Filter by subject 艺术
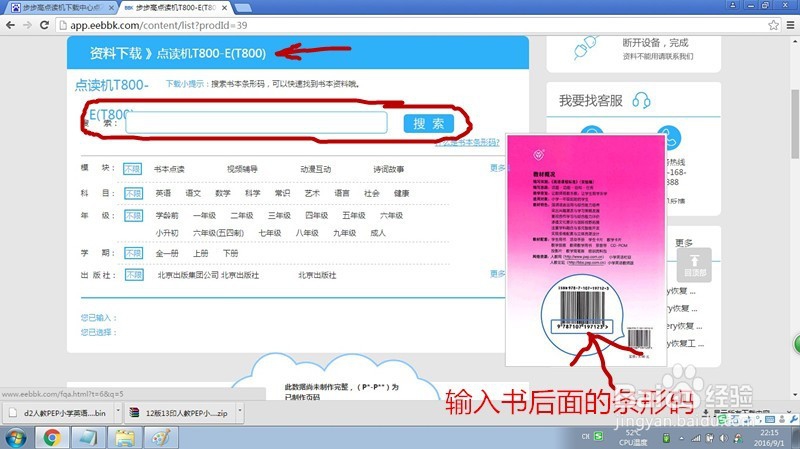 [x=312, y=193]
